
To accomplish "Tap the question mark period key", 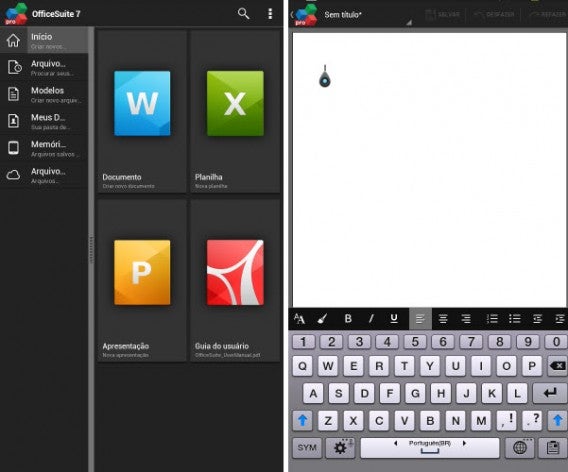I will (x=532, y=421).
